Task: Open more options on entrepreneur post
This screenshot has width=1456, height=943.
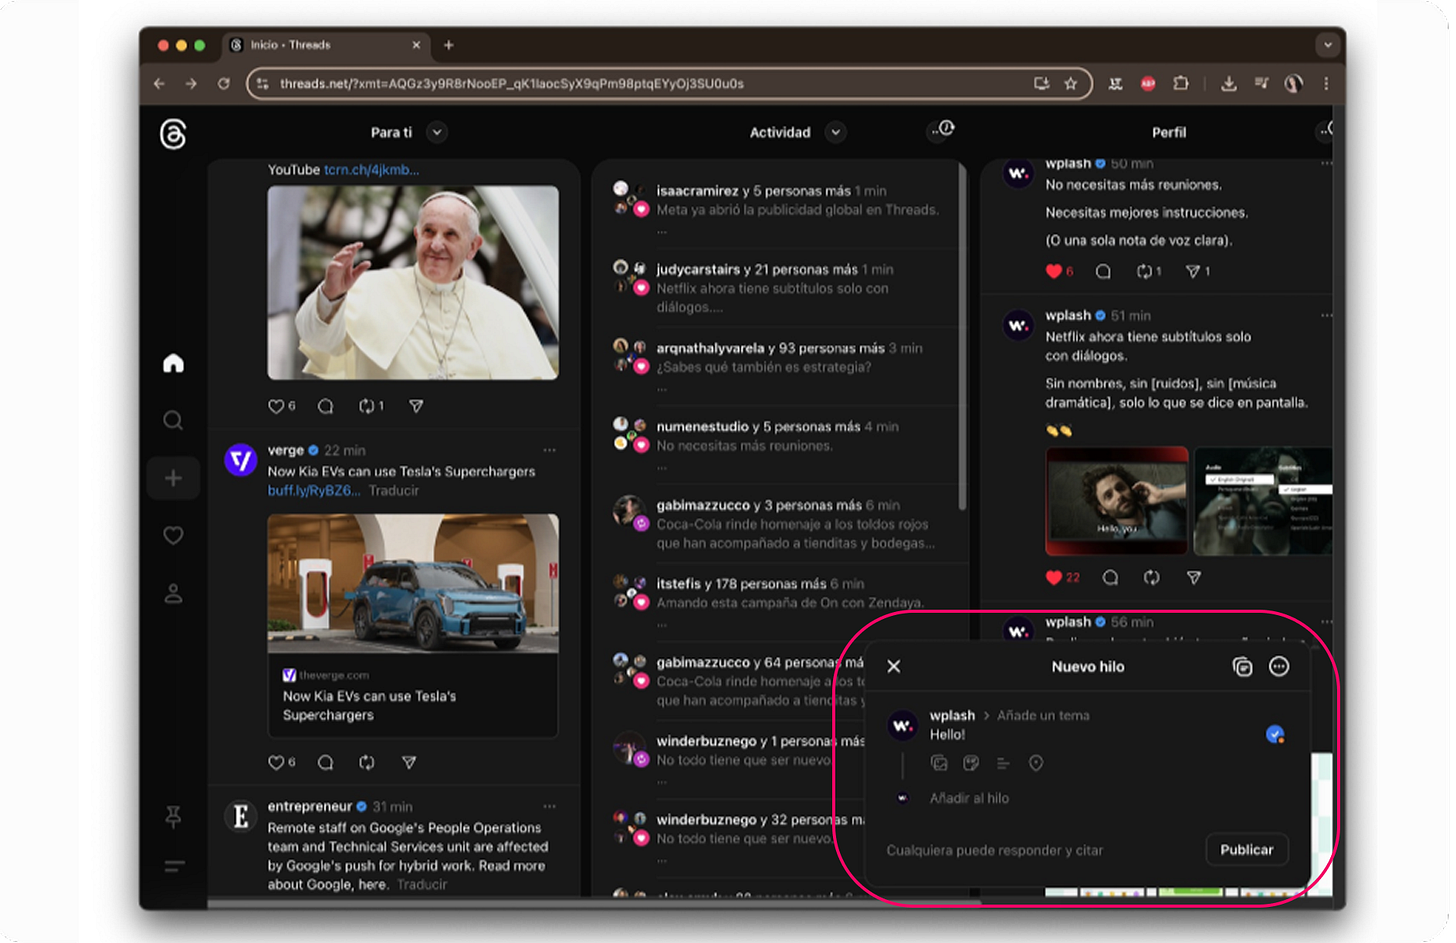Action: pyautogui.click(x=549, y=806)
